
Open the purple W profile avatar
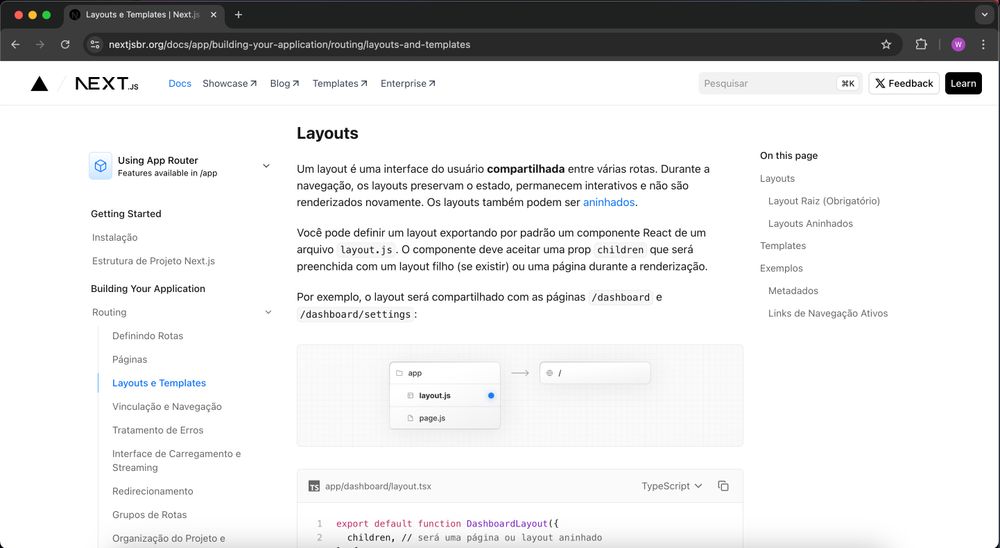[958, 45]
